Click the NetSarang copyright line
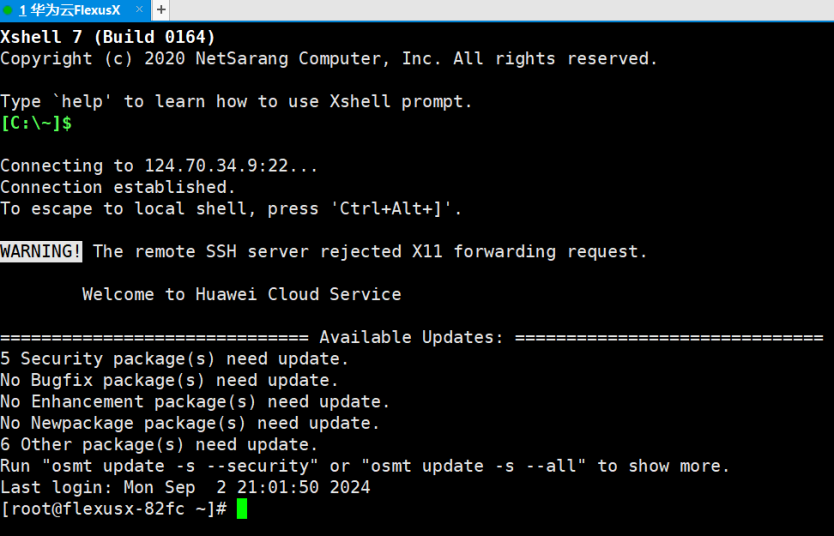The height and width of the screenshot is (536, 834). 329,58
